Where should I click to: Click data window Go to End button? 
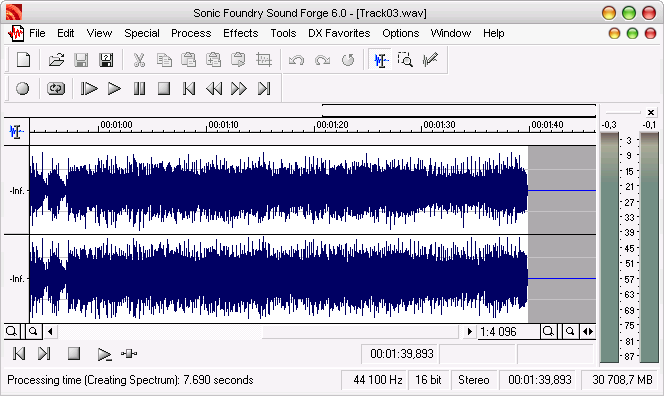[44, 353]
